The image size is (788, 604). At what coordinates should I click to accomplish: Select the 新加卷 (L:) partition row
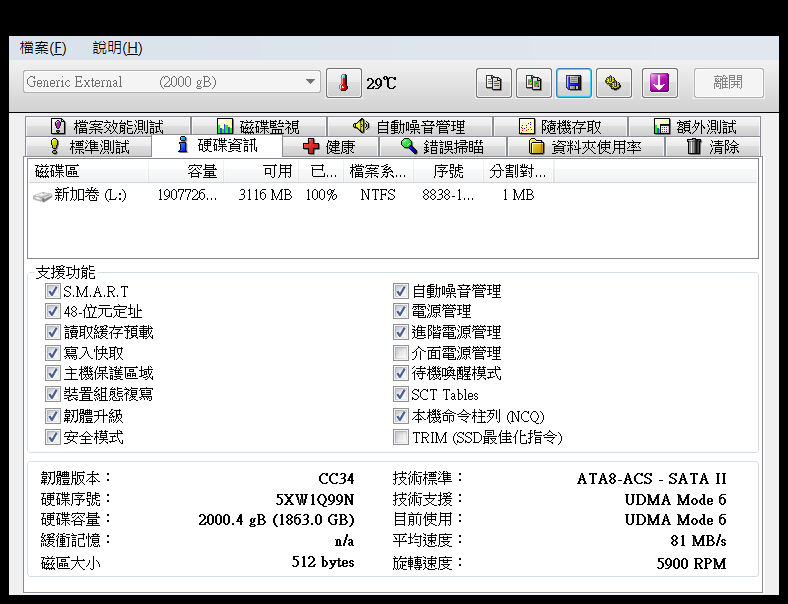tap(90, 195)
